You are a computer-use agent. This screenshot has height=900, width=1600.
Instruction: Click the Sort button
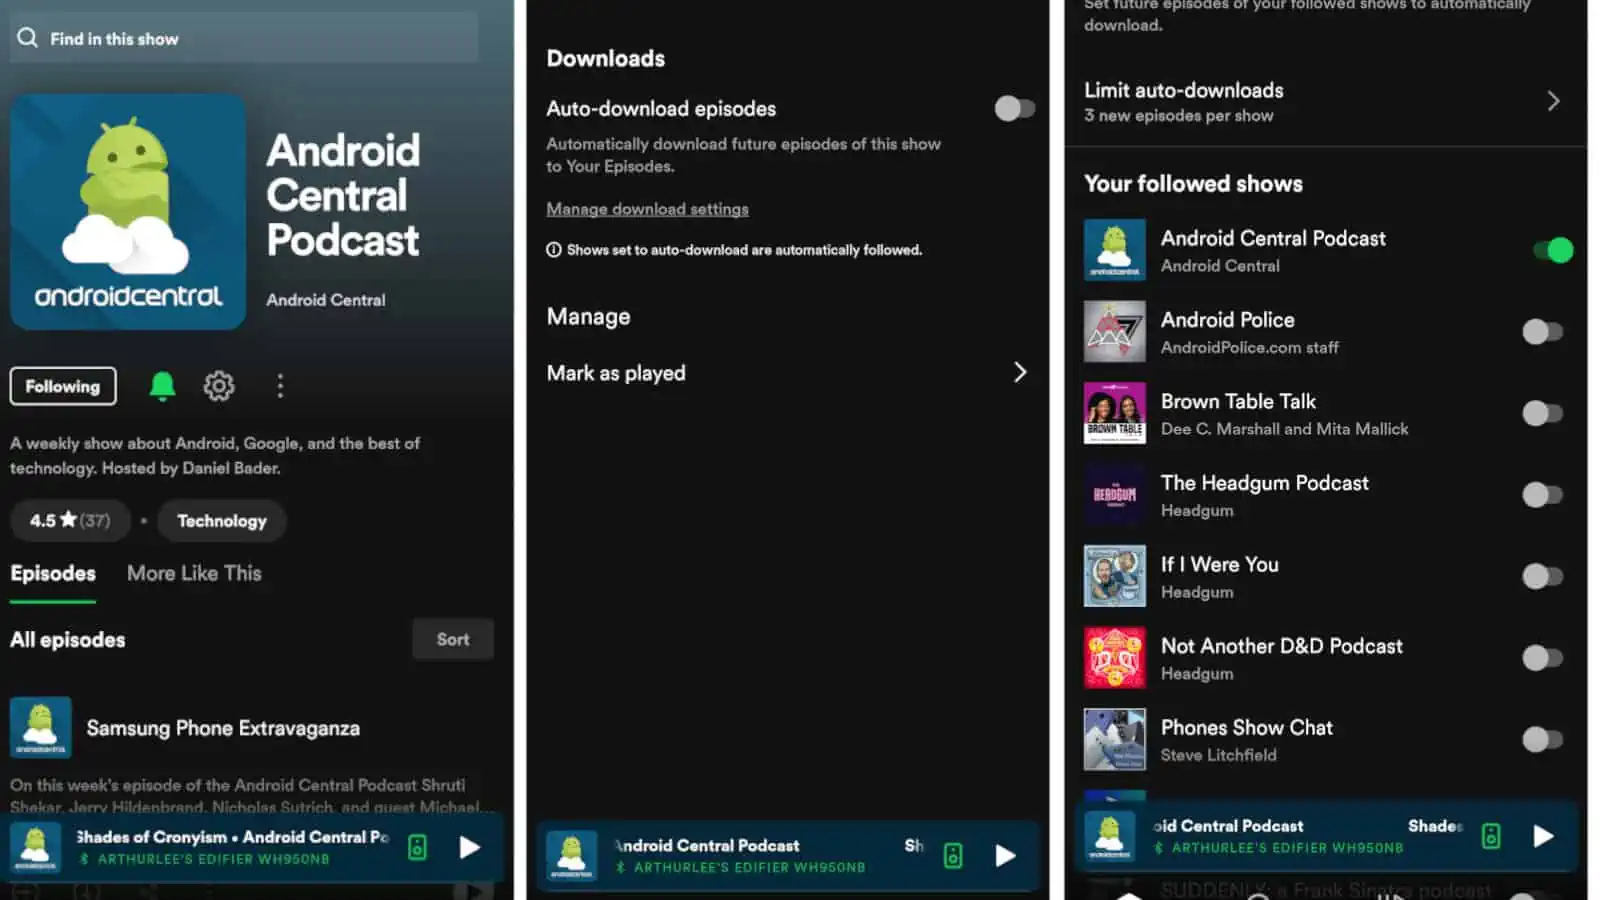tap(453, 639)
